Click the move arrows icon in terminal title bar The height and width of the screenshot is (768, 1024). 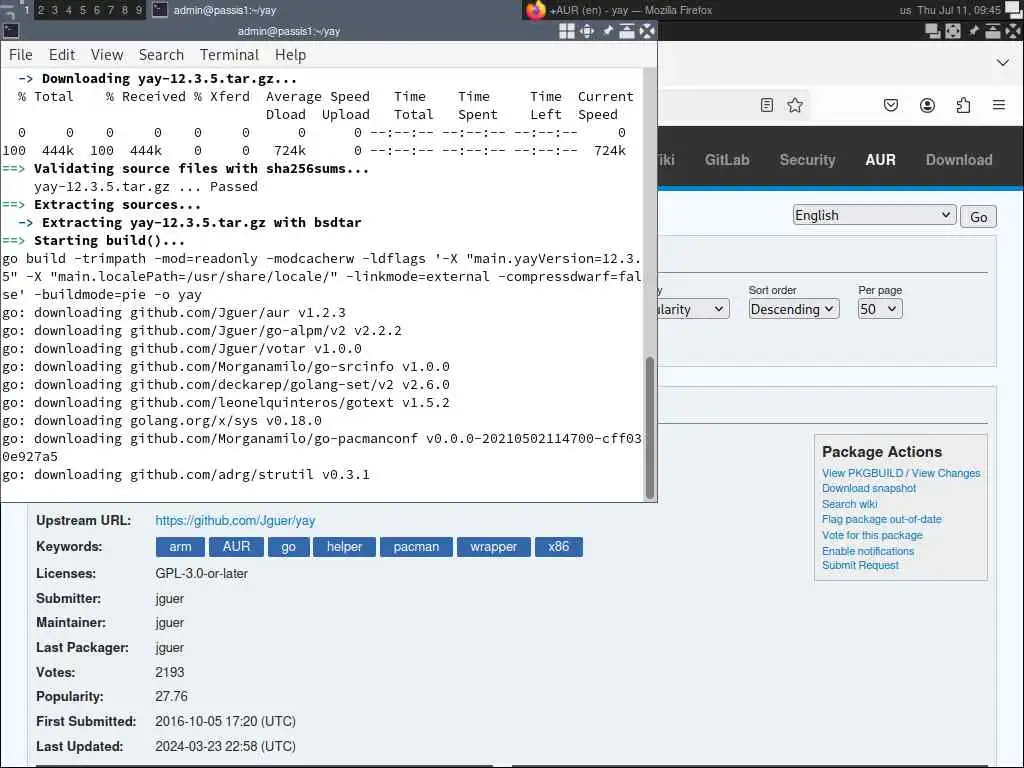587,31
